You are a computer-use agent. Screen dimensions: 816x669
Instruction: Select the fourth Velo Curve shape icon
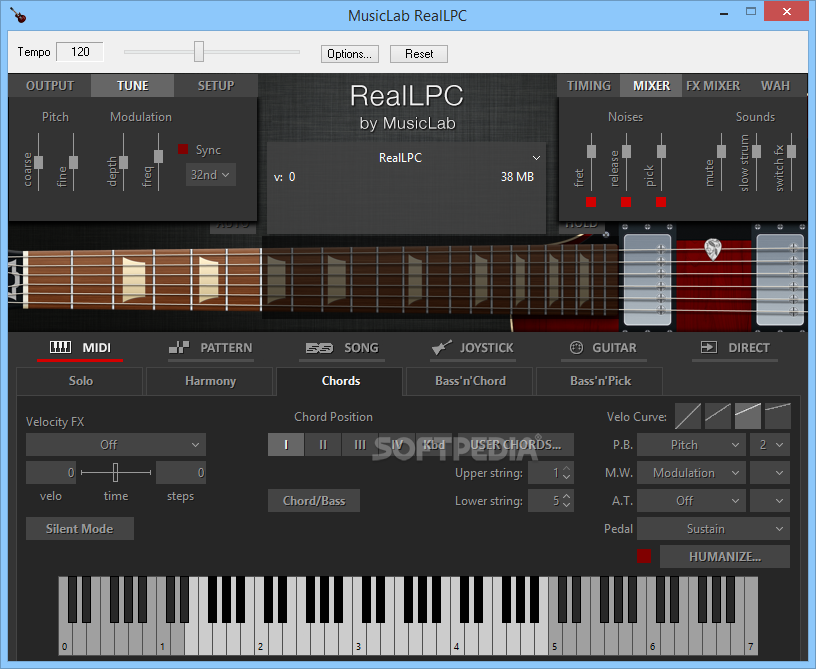point(778,416)
